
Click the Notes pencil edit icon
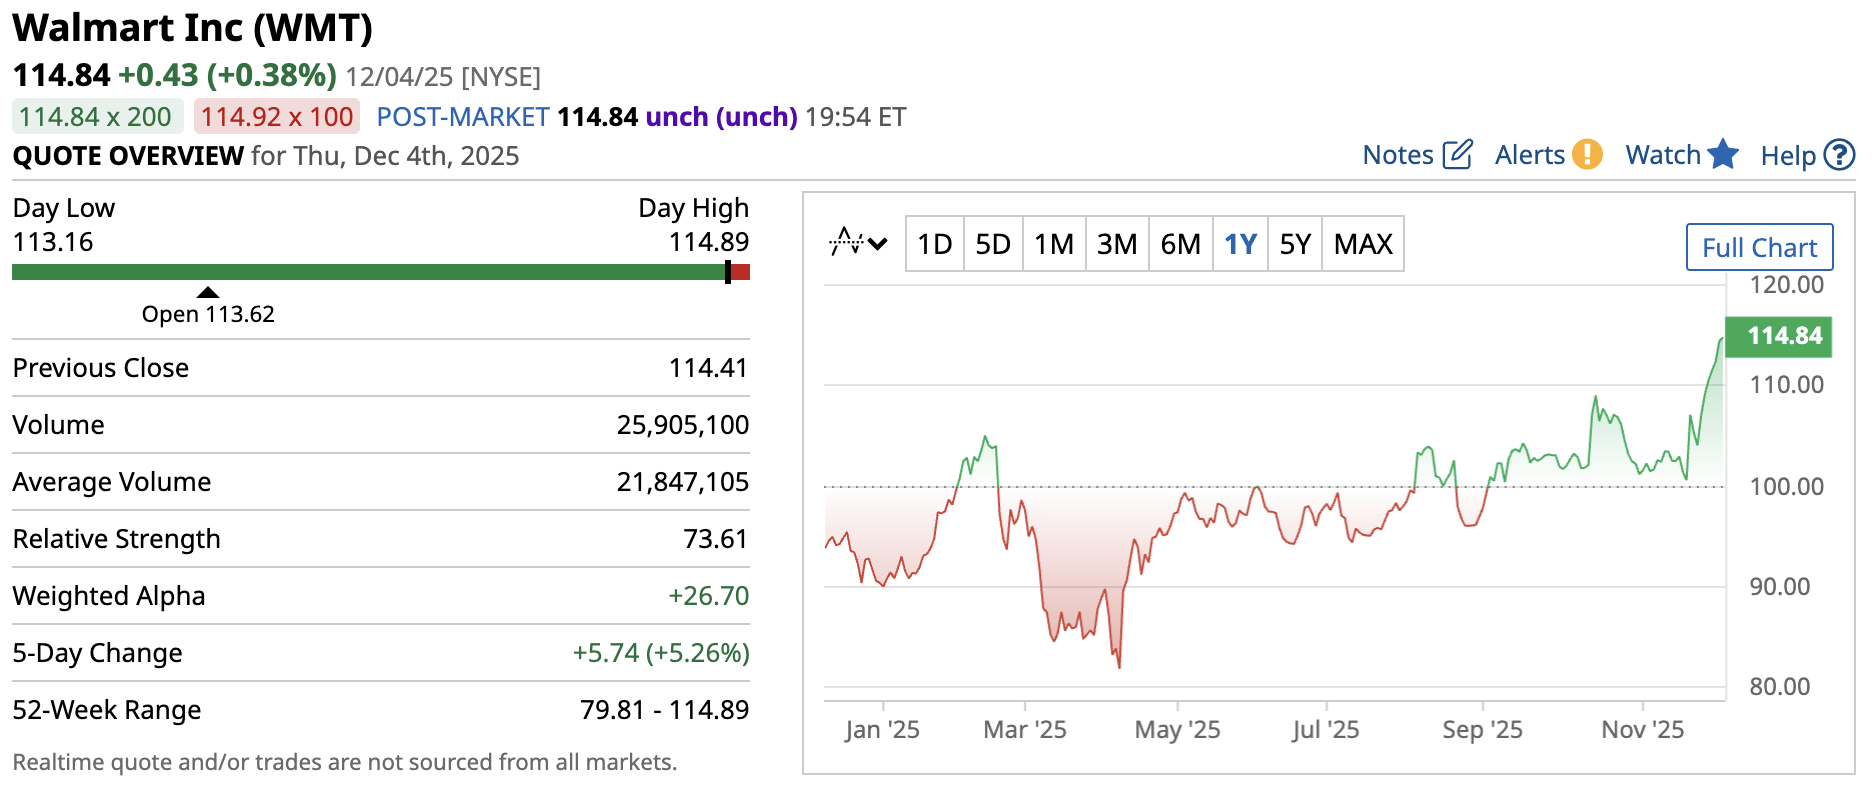coord(1457,155)
